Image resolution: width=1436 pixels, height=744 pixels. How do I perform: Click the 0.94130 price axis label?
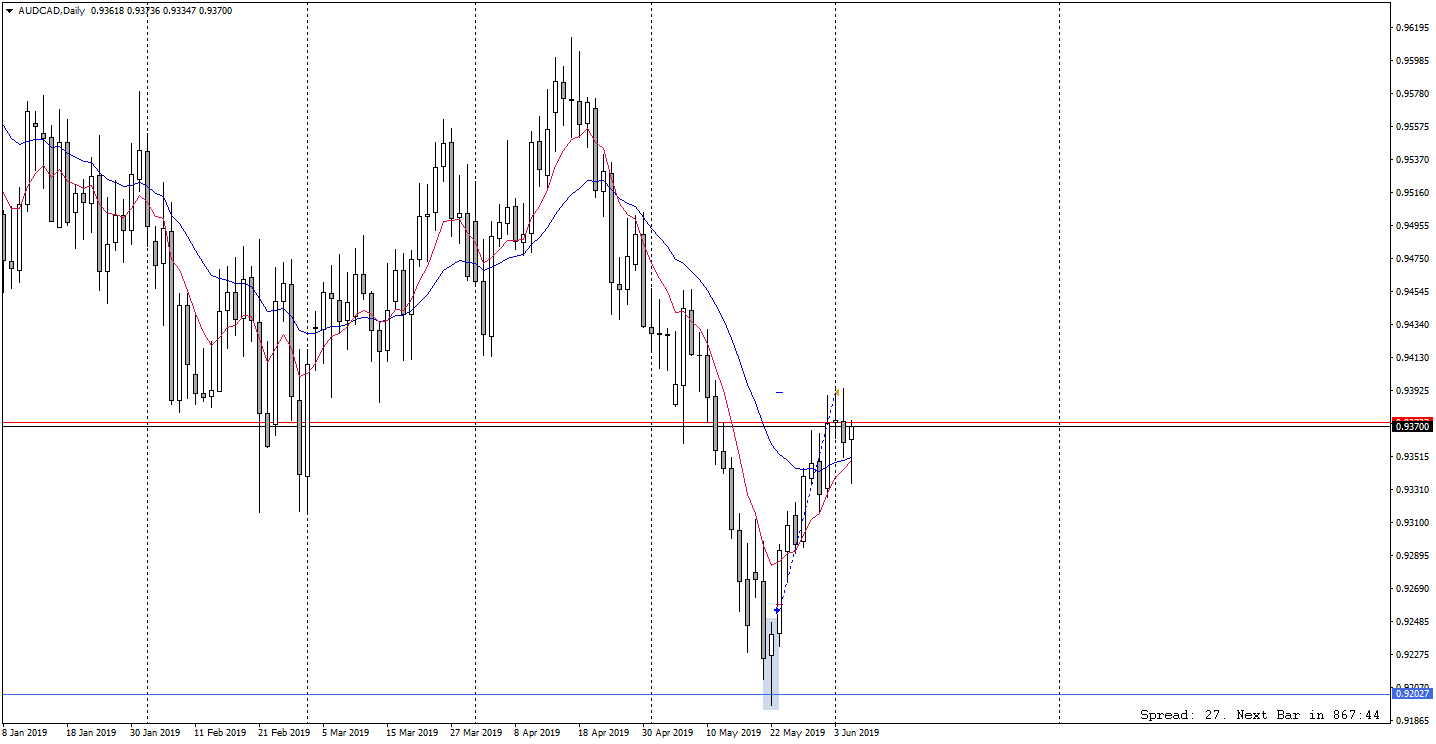(x=1412, y=357)
